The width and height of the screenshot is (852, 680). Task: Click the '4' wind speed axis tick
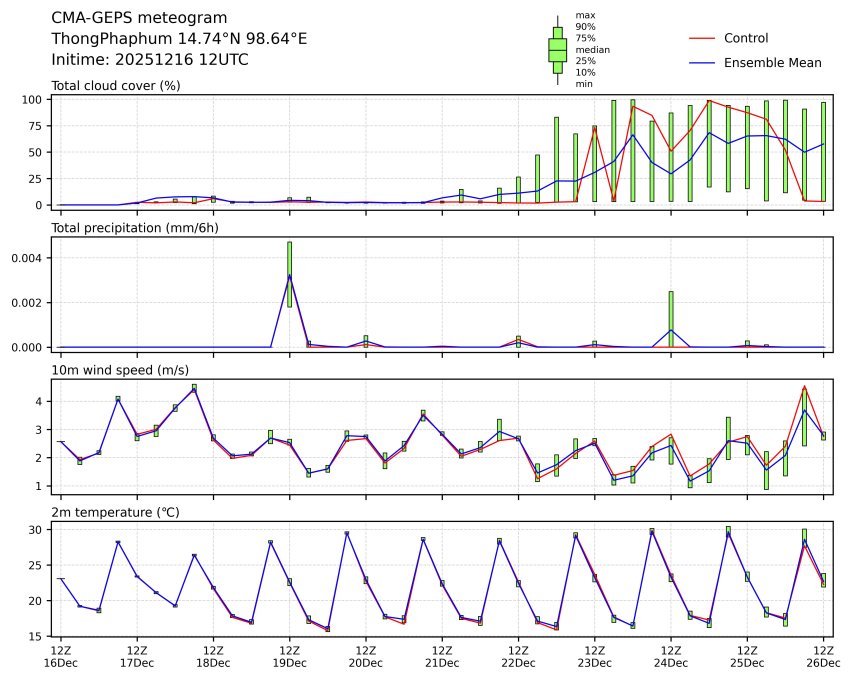(39, 402)
